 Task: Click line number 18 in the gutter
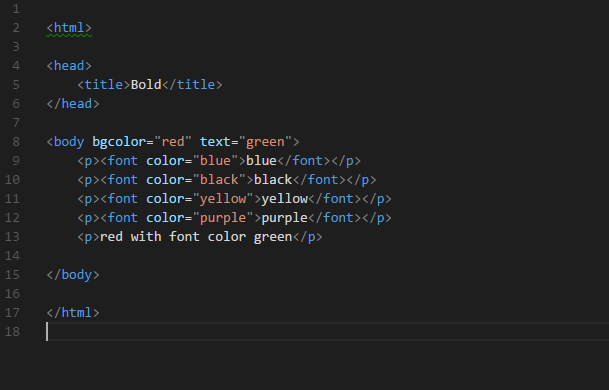tap(12, 332)
